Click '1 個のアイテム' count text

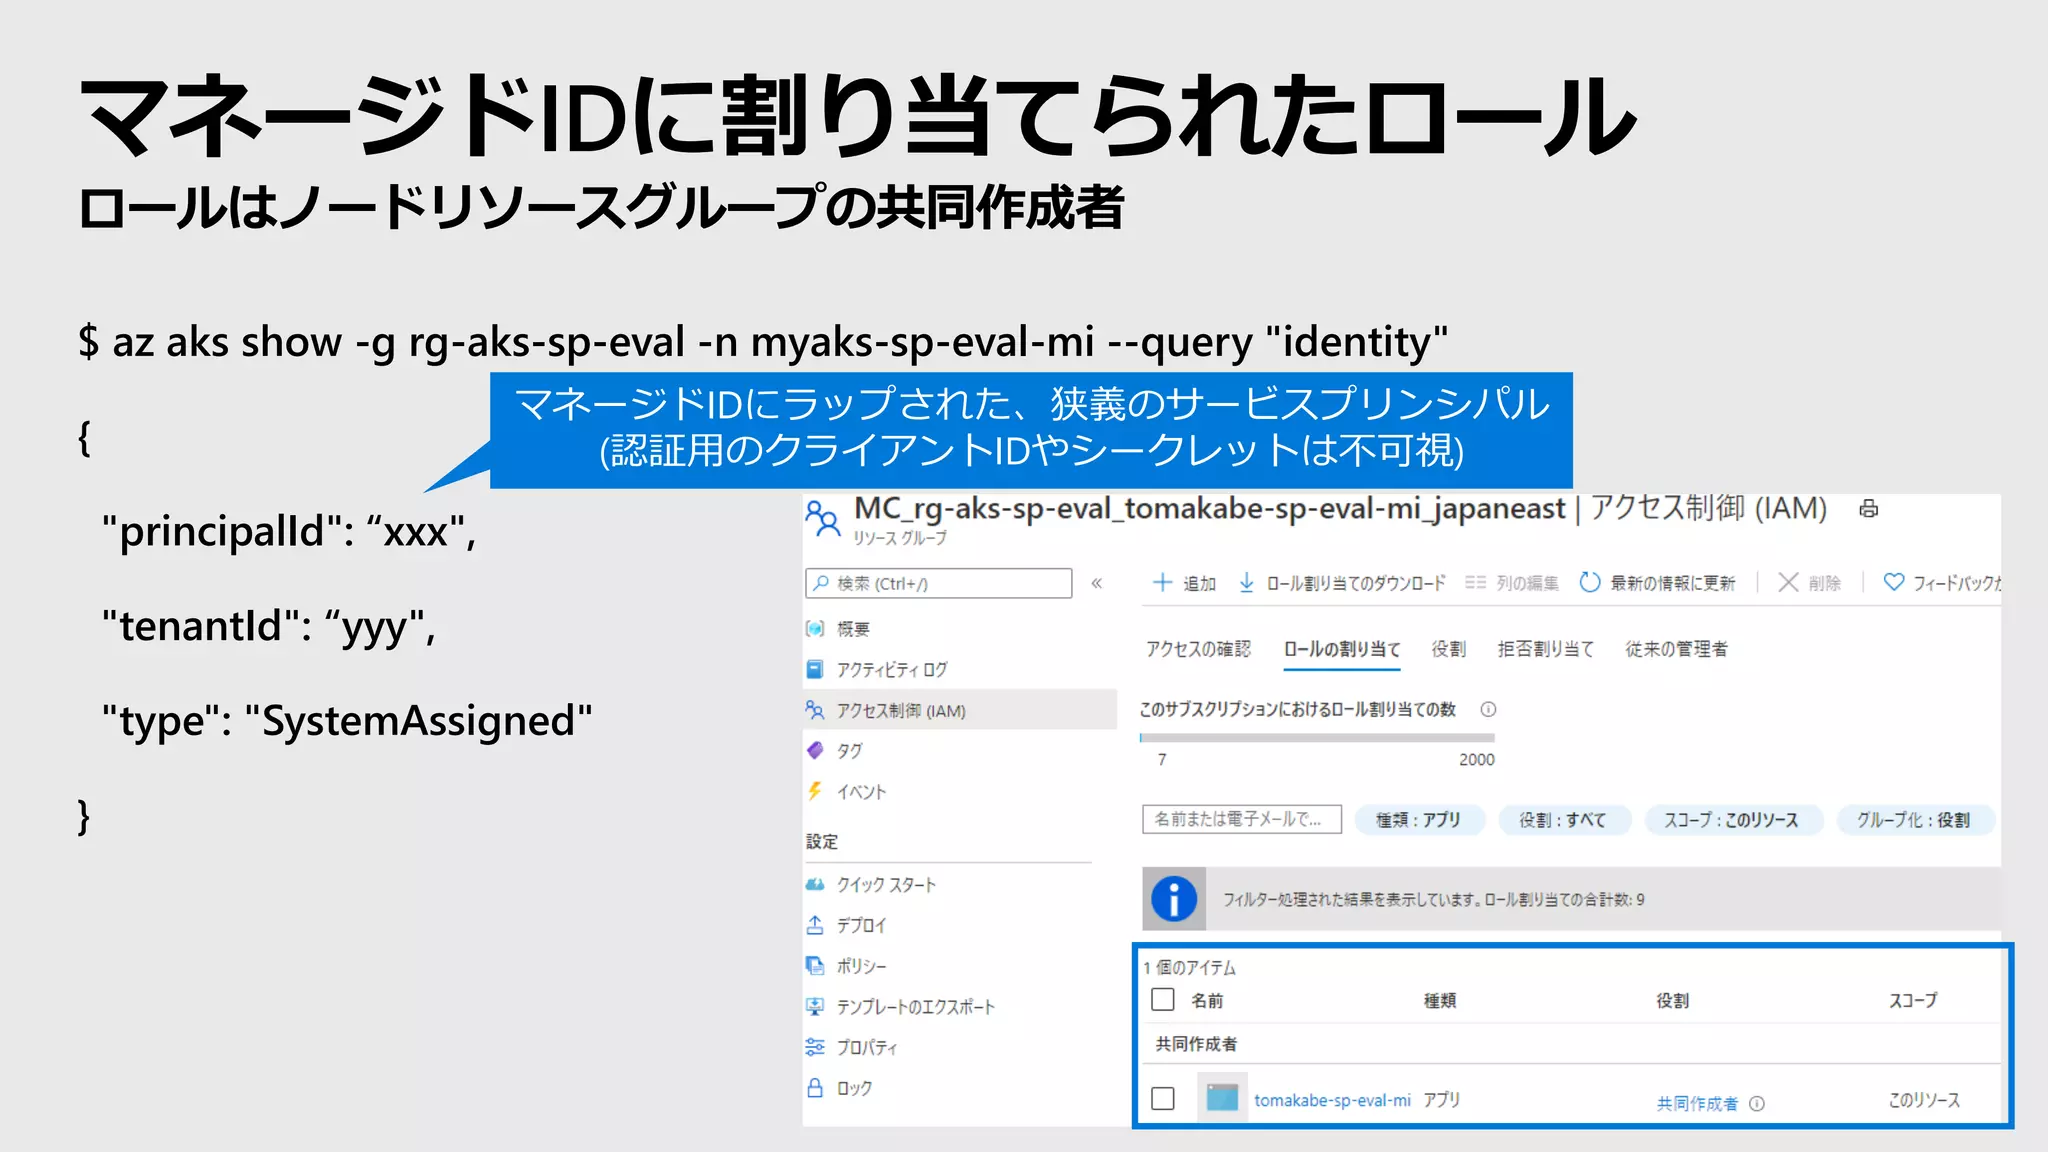click(x=1190, y=967)
